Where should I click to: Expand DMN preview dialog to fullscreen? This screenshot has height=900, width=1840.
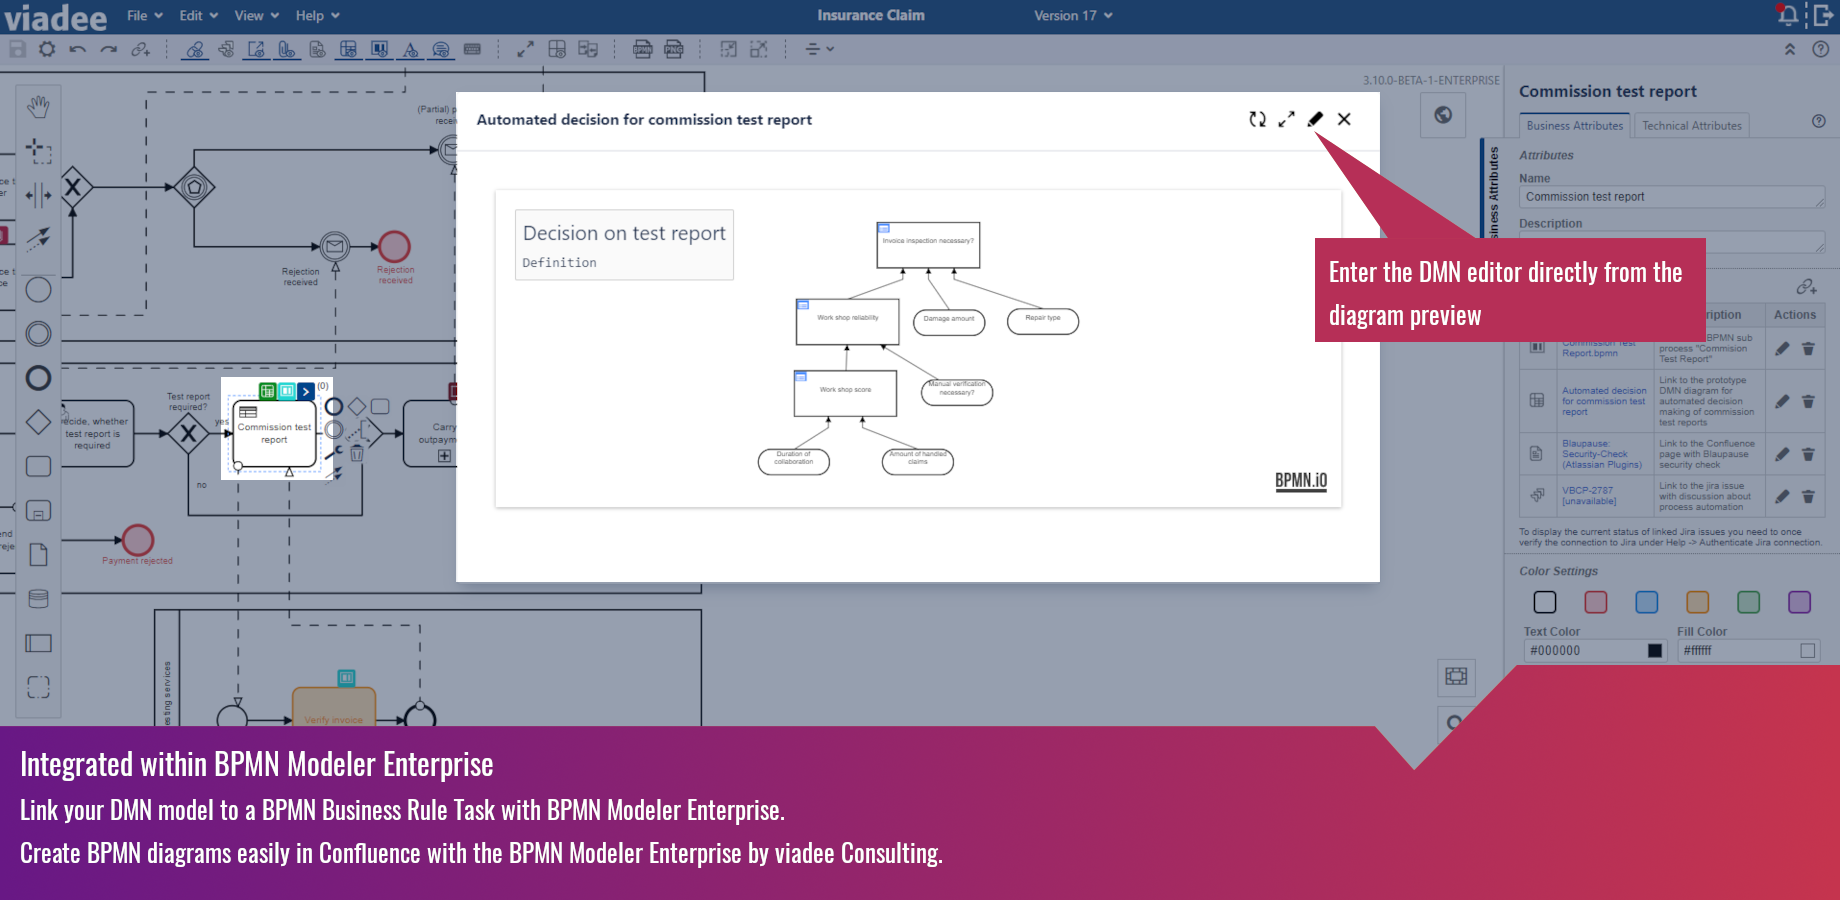1286,119
